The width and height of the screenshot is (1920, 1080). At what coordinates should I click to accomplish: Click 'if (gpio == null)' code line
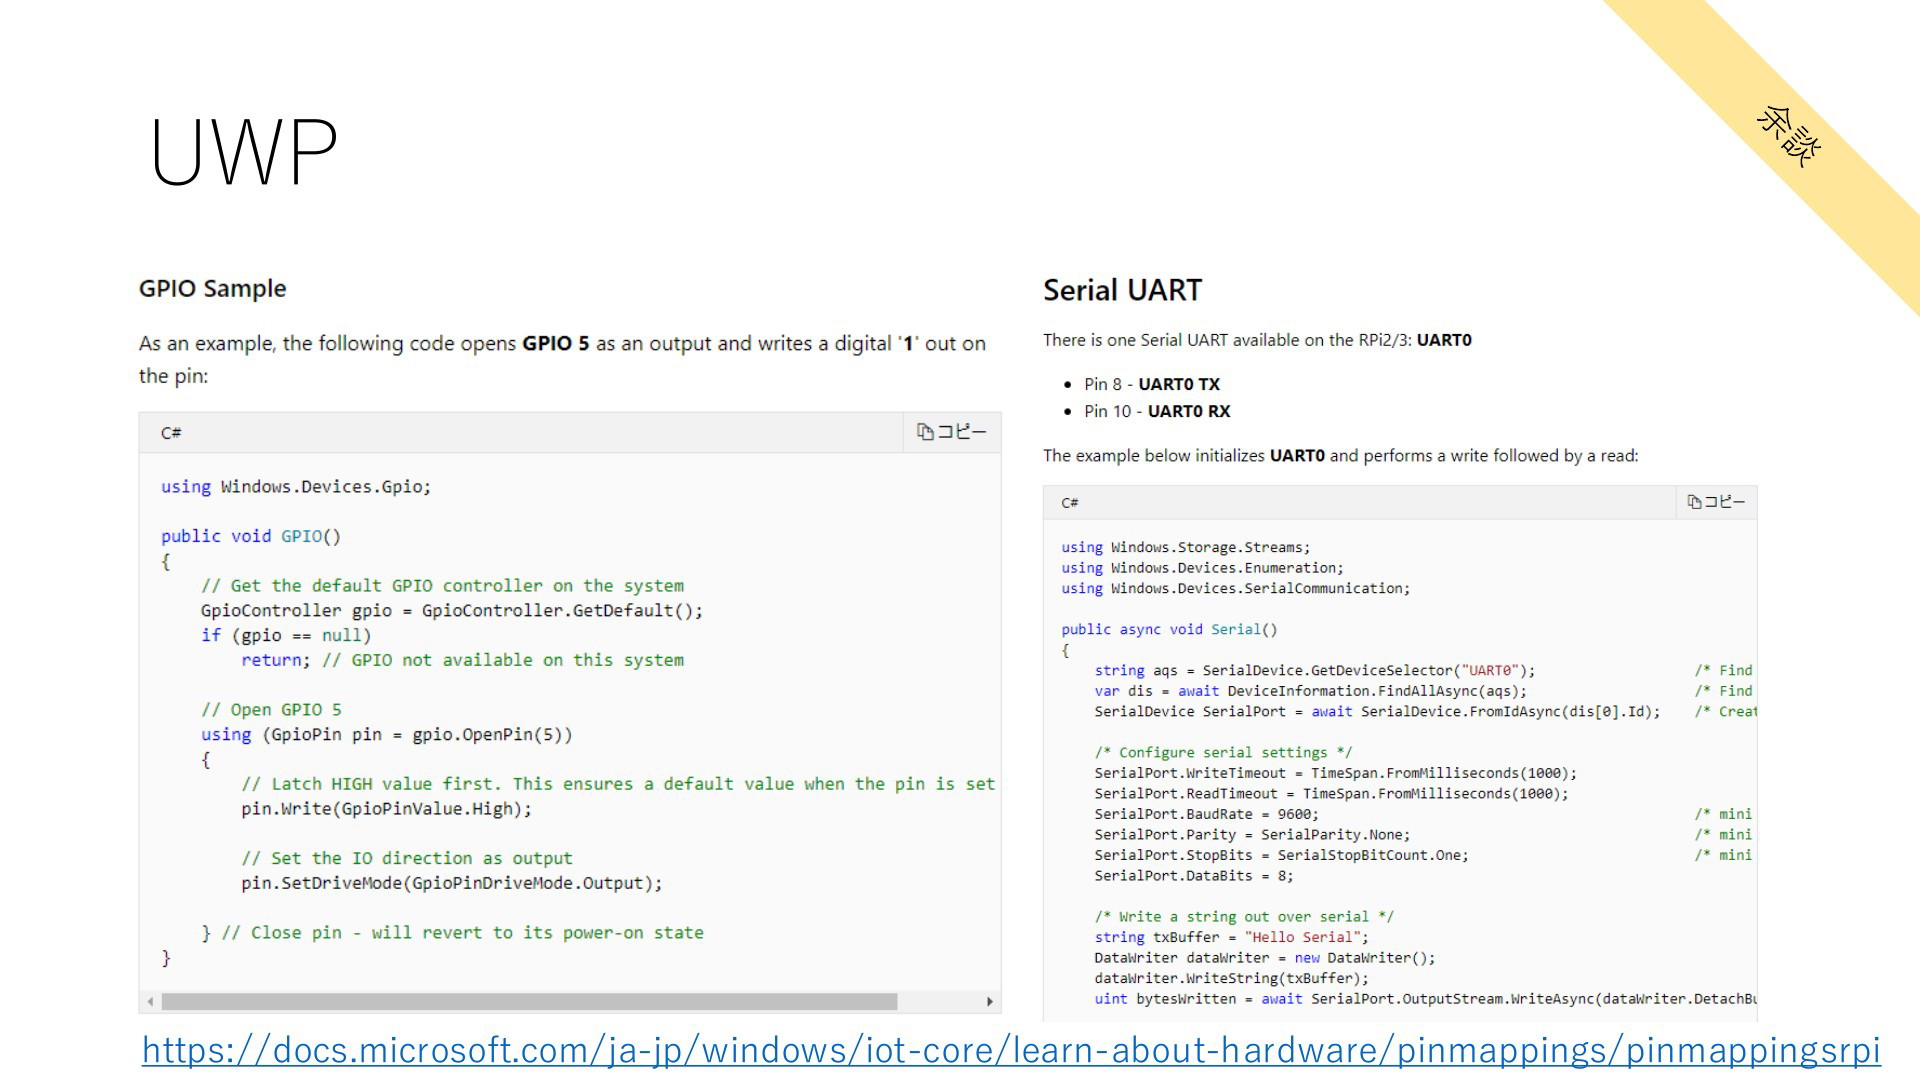point(286,635)
